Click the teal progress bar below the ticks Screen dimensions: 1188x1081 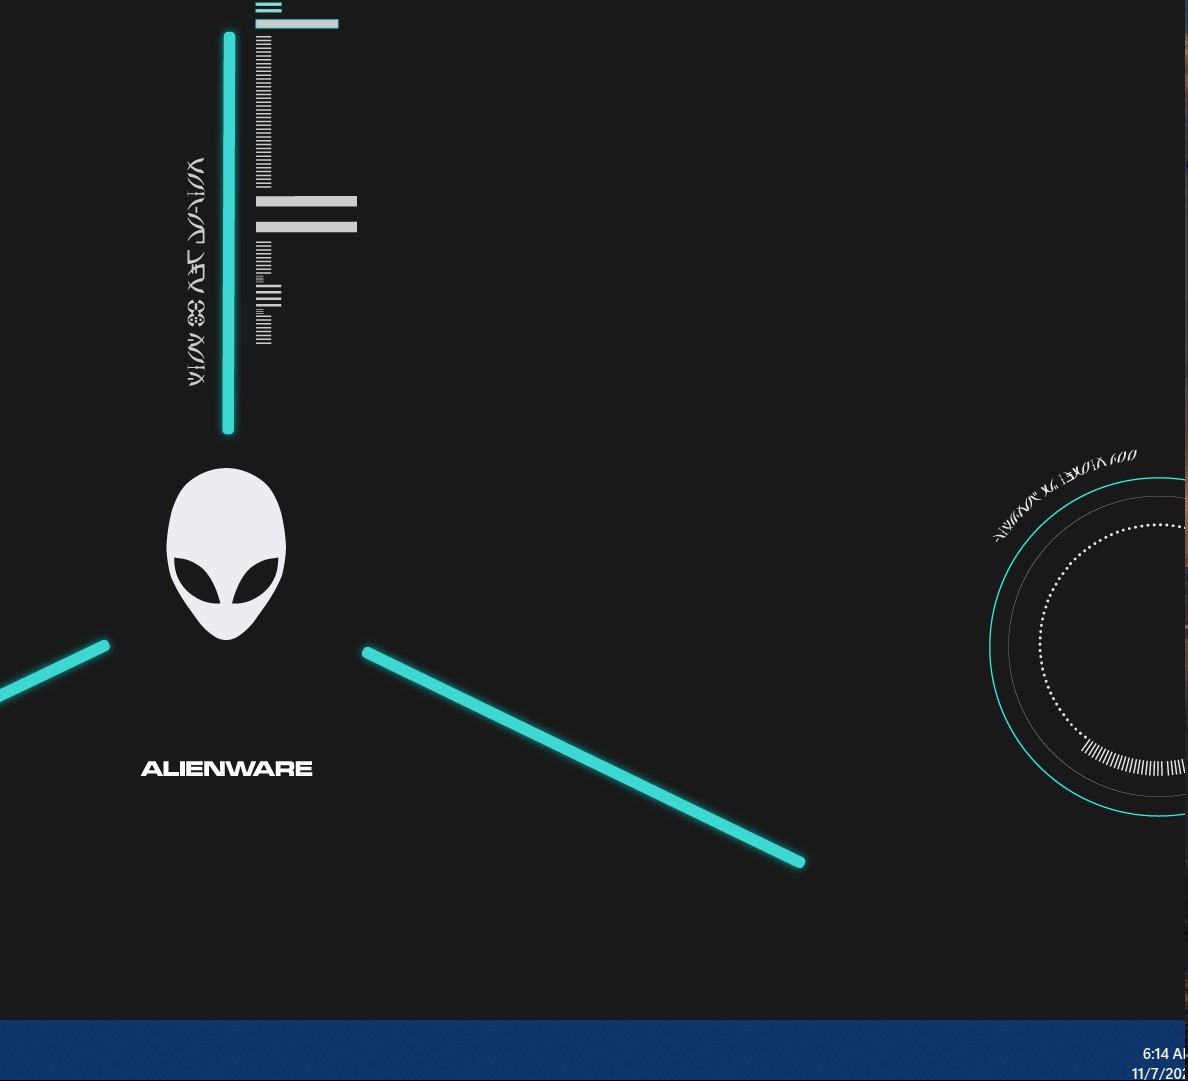click(299, 22)
